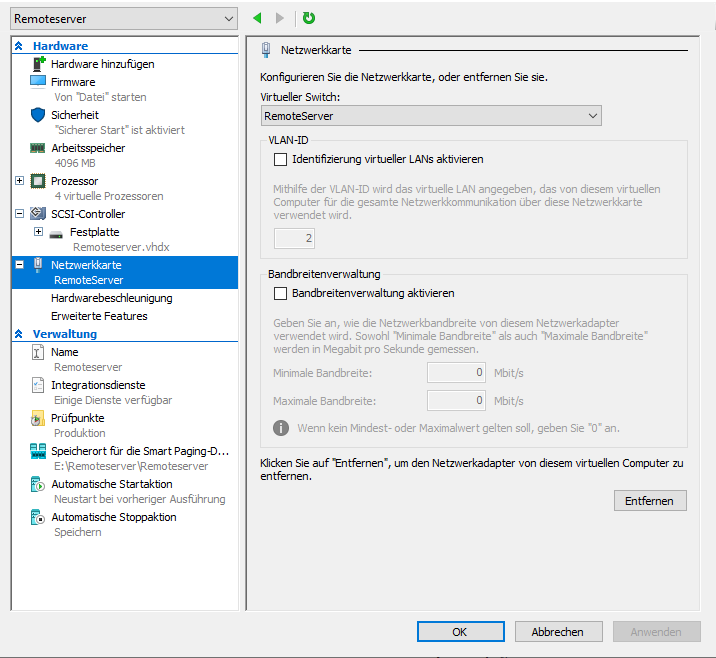Click the Netzwerkkarte adapter icon in tree
Image resolution: width=716 pixels, height=658 pixels.
click(x=38, y=265)
